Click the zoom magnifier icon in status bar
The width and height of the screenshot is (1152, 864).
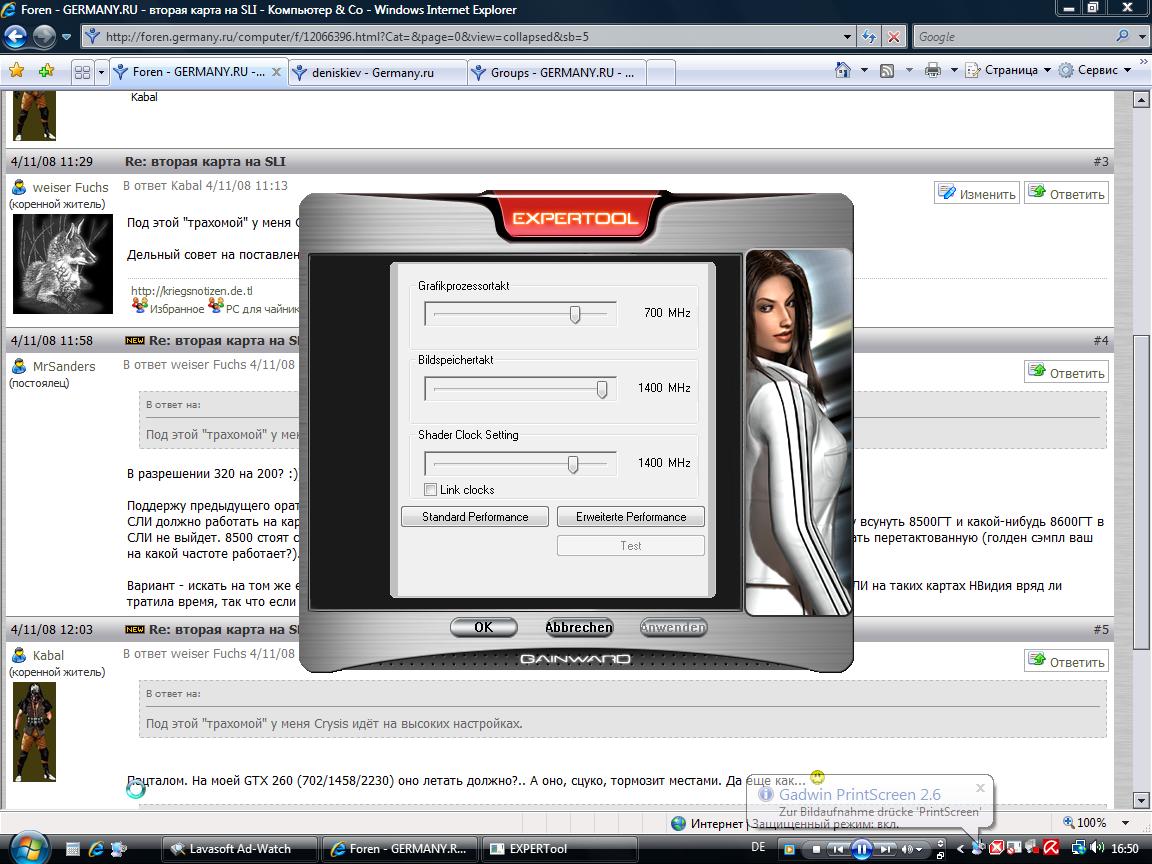1068,823
